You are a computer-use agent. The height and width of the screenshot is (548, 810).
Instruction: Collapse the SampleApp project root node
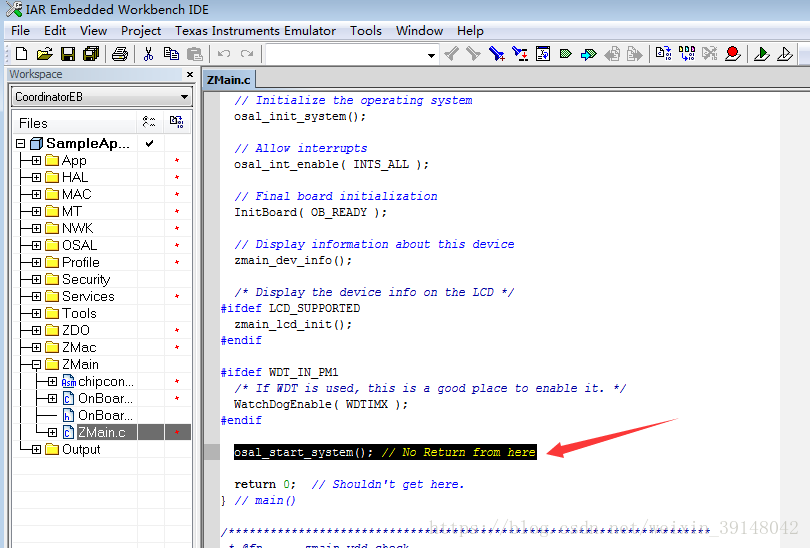point(21,144)
